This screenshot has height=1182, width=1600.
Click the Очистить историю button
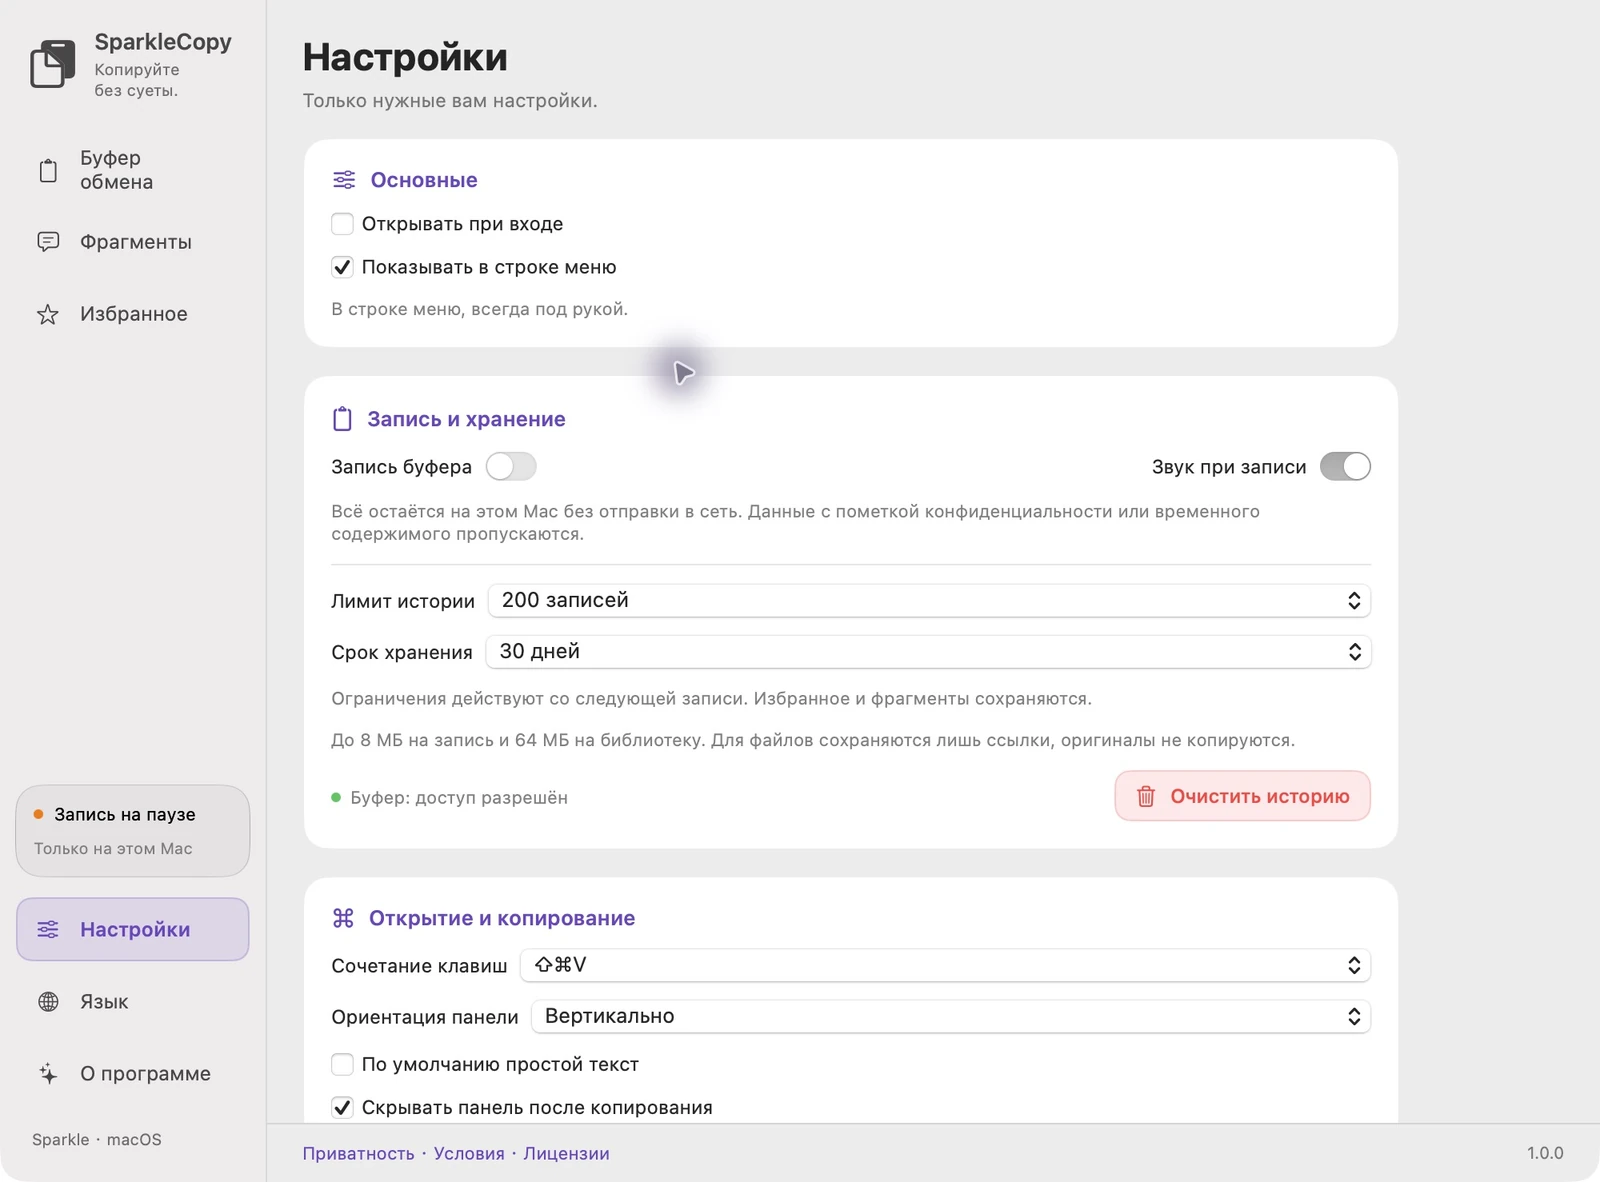(x=1242, y=796)
